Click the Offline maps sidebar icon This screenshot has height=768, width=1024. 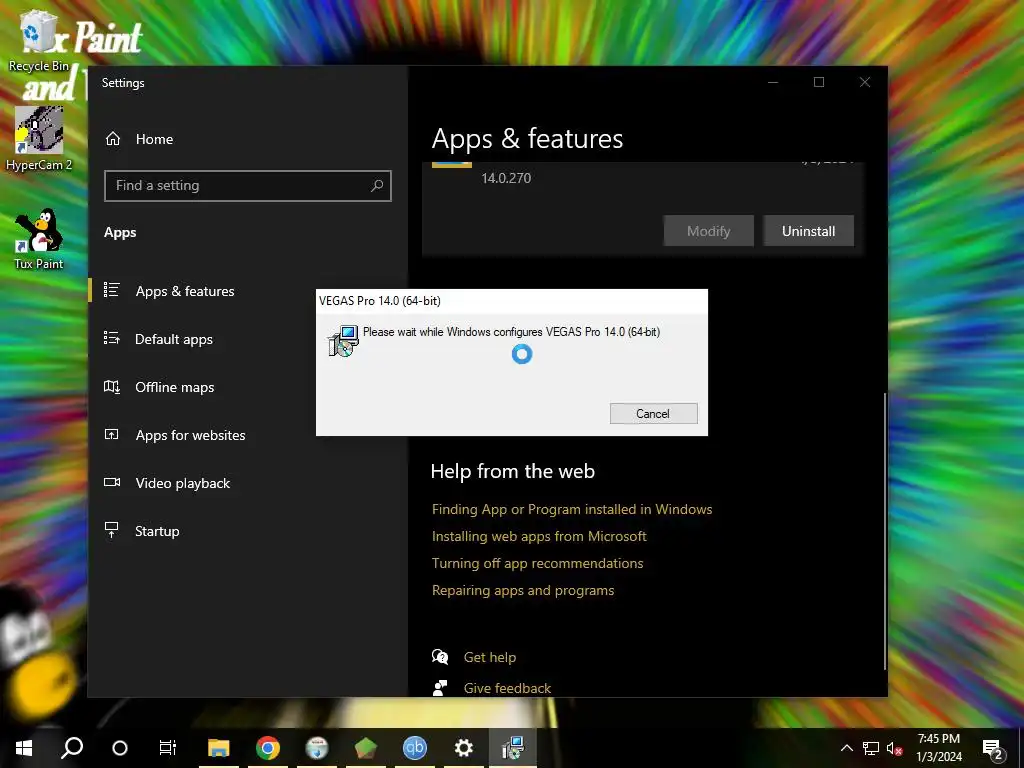(x=112, y=387)
